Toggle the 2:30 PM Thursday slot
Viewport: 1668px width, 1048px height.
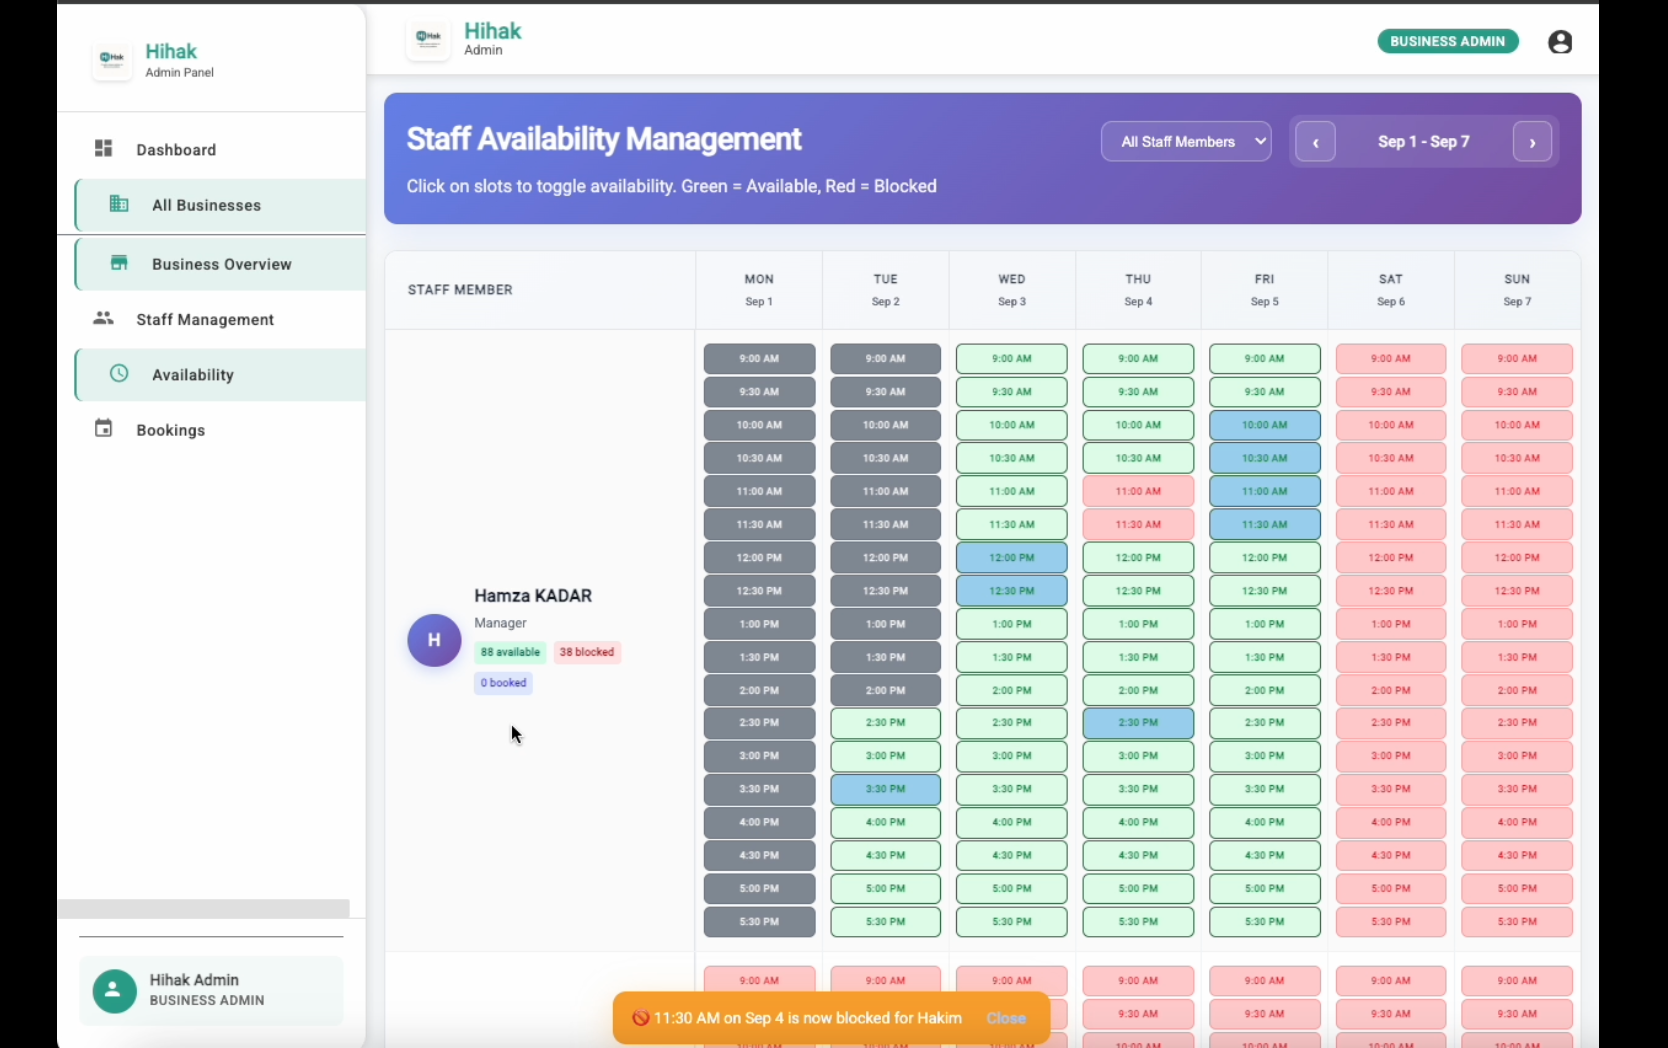click(x=1137, y=722)
